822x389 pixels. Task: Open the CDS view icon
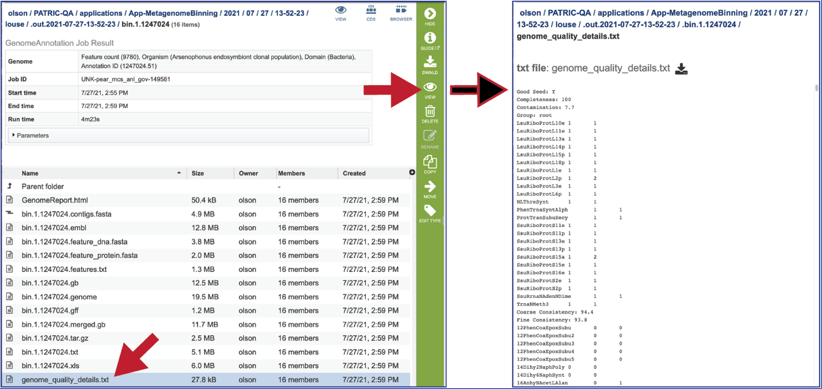371,10
